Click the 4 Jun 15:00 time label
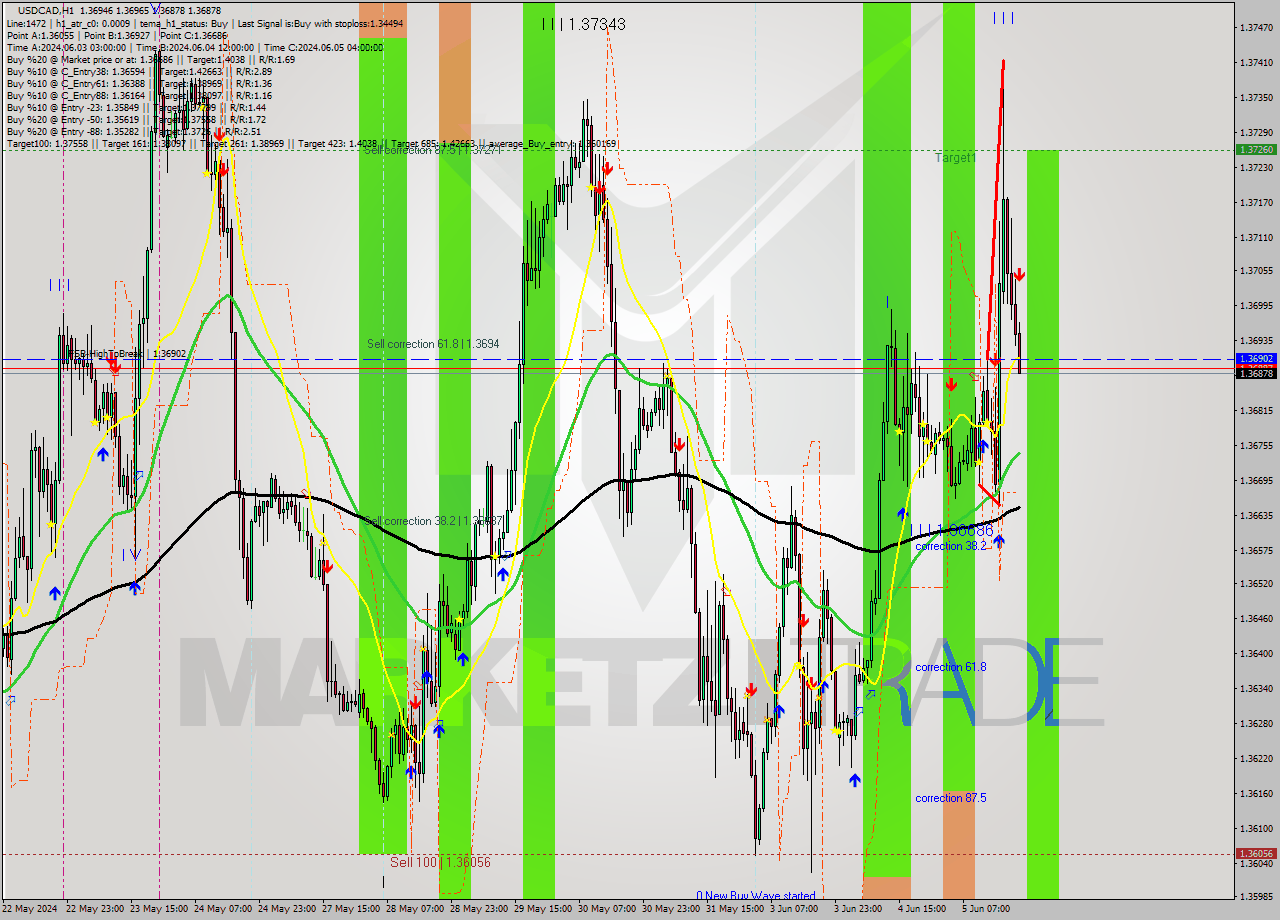Viewport: 1280px width, 920px height. coord(924,909)
